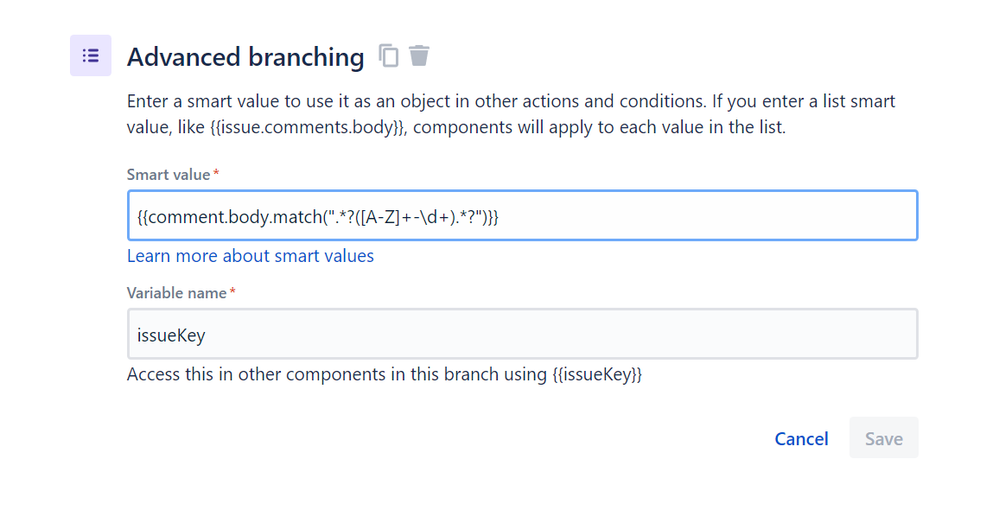The height and width of the screenshot is (524, 999).
Task: Click the Access this in other components note
Action: (384, 374)
